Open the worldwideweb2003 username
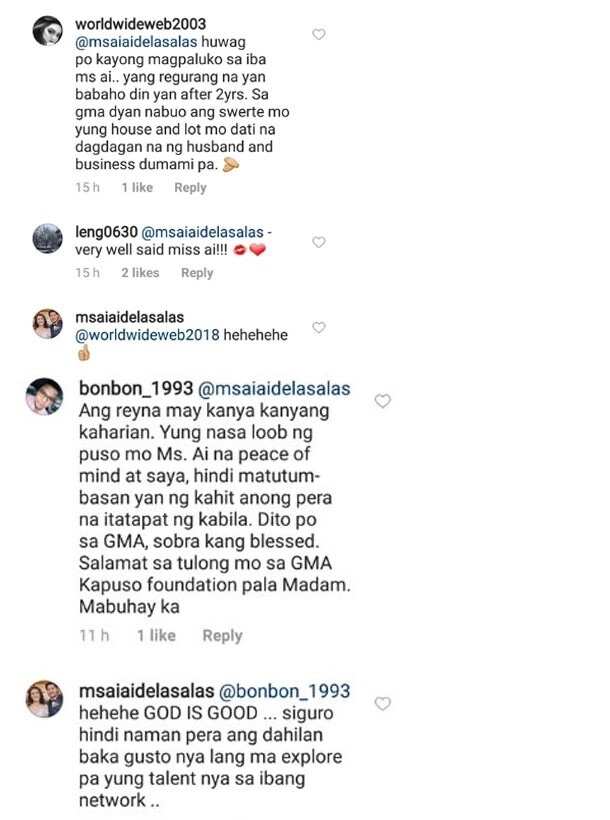This screenshot has height=820, width=610. tap(140, 24)
